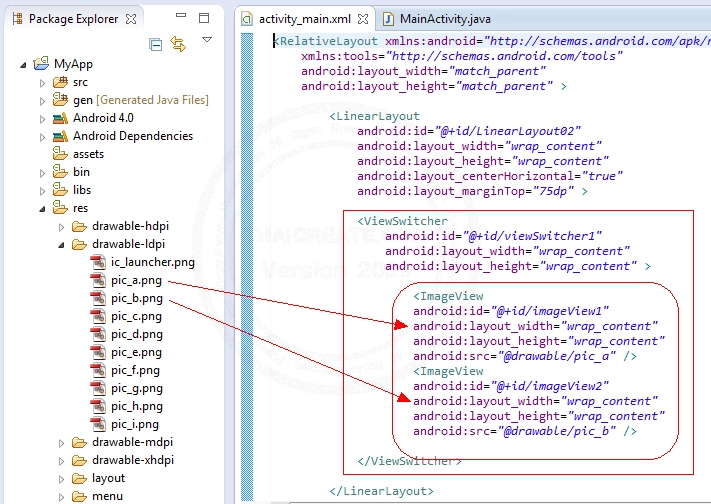Image resolution: width=711 pixels, height=504 pixels.
Task: Click the "75dp" marginTop value
Action: tap(553, 191)
